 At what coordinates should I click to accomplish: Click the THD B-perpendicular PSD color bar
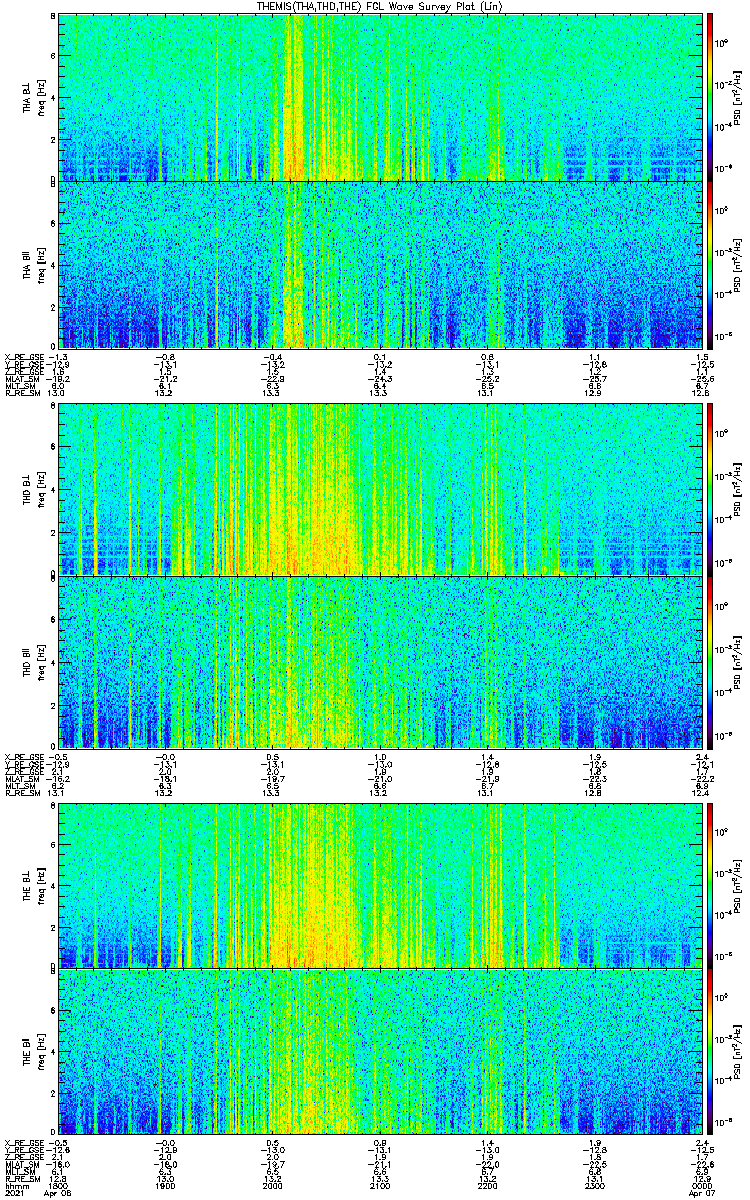[710, 490]
